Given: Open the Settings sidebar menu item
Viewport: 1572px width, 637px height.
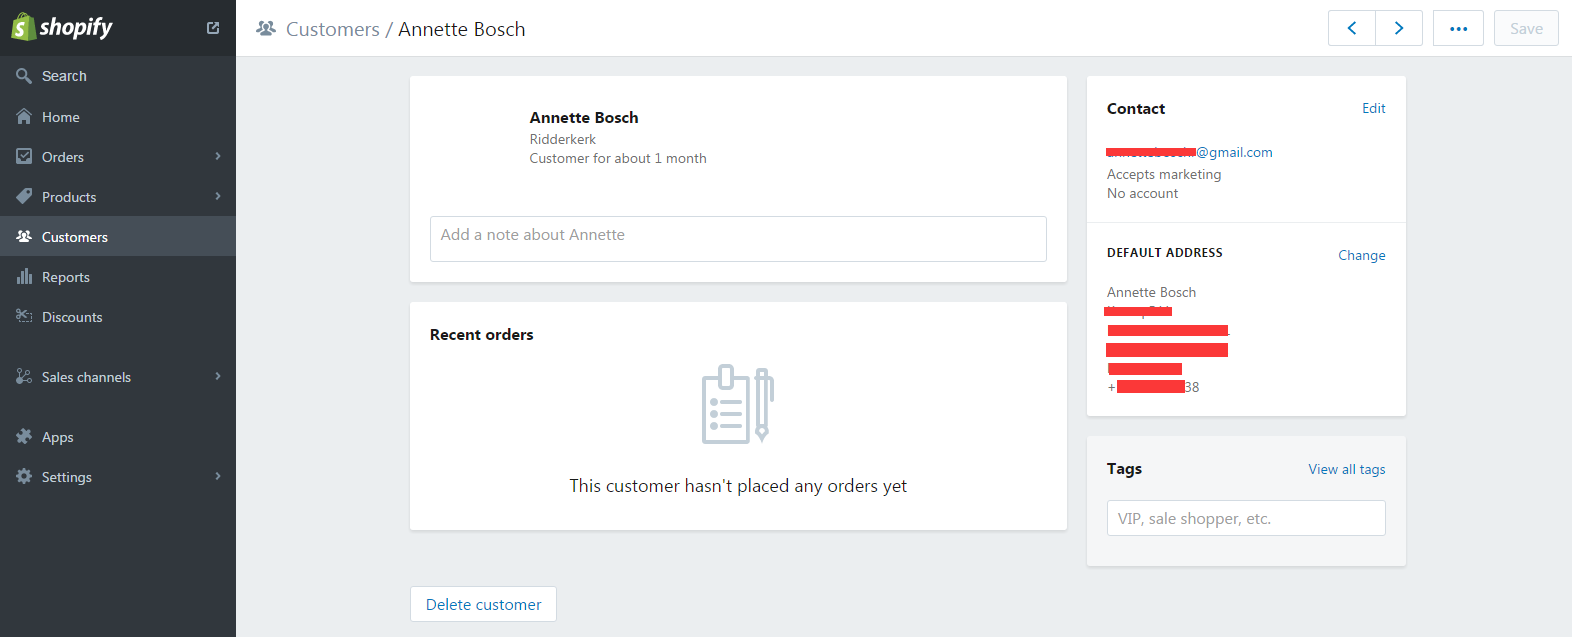Looking at the screenshot, I should tap(67, 477).
